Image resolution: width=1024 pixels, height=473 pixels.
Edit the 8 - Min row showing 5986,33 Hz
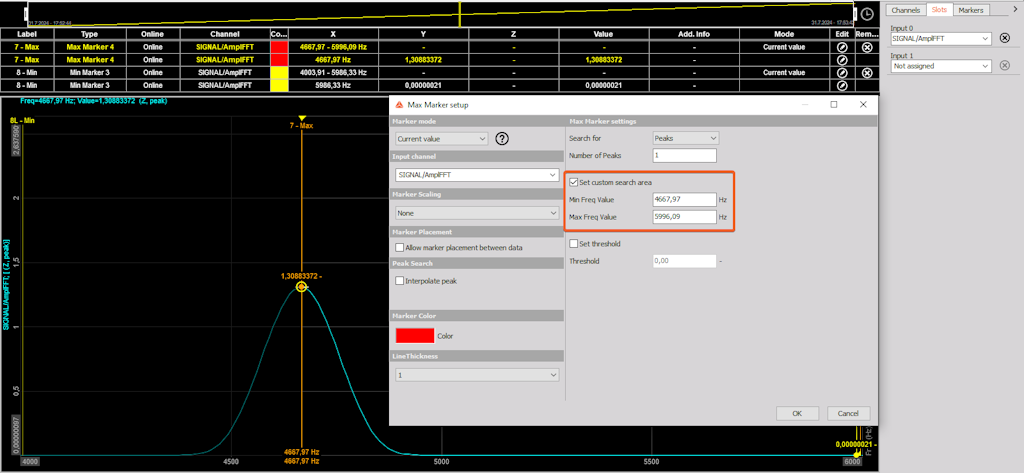[842, 85]
